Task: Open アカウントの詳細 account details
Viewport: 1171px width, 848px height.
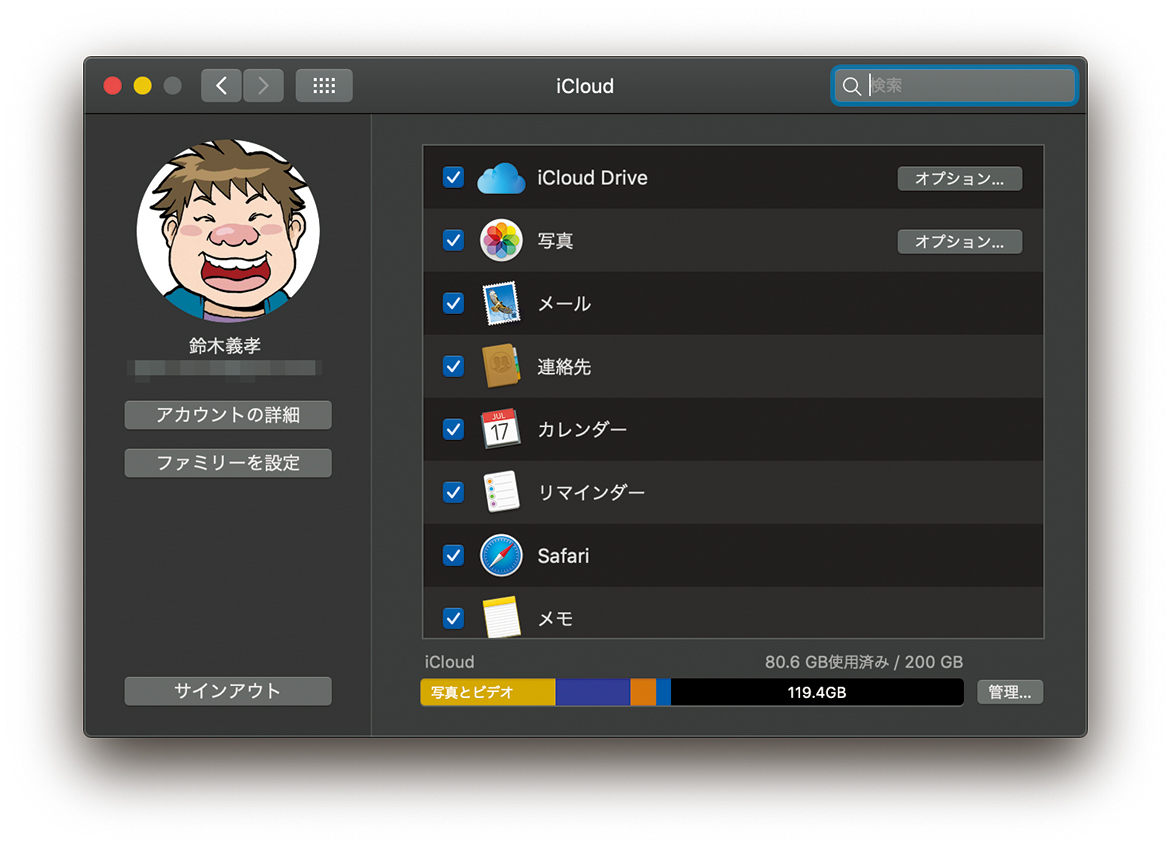Action: pos(228,415)
